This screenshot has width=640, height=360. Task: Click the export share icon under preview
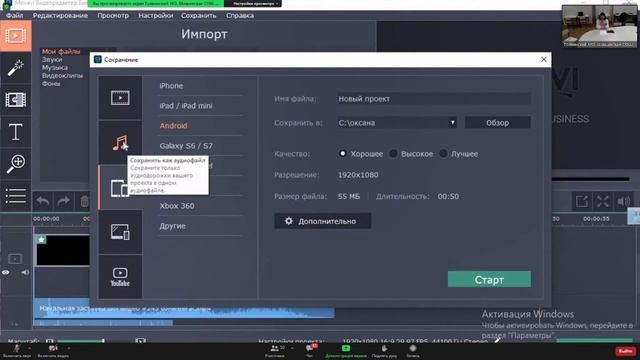click(x=582, y=201)
